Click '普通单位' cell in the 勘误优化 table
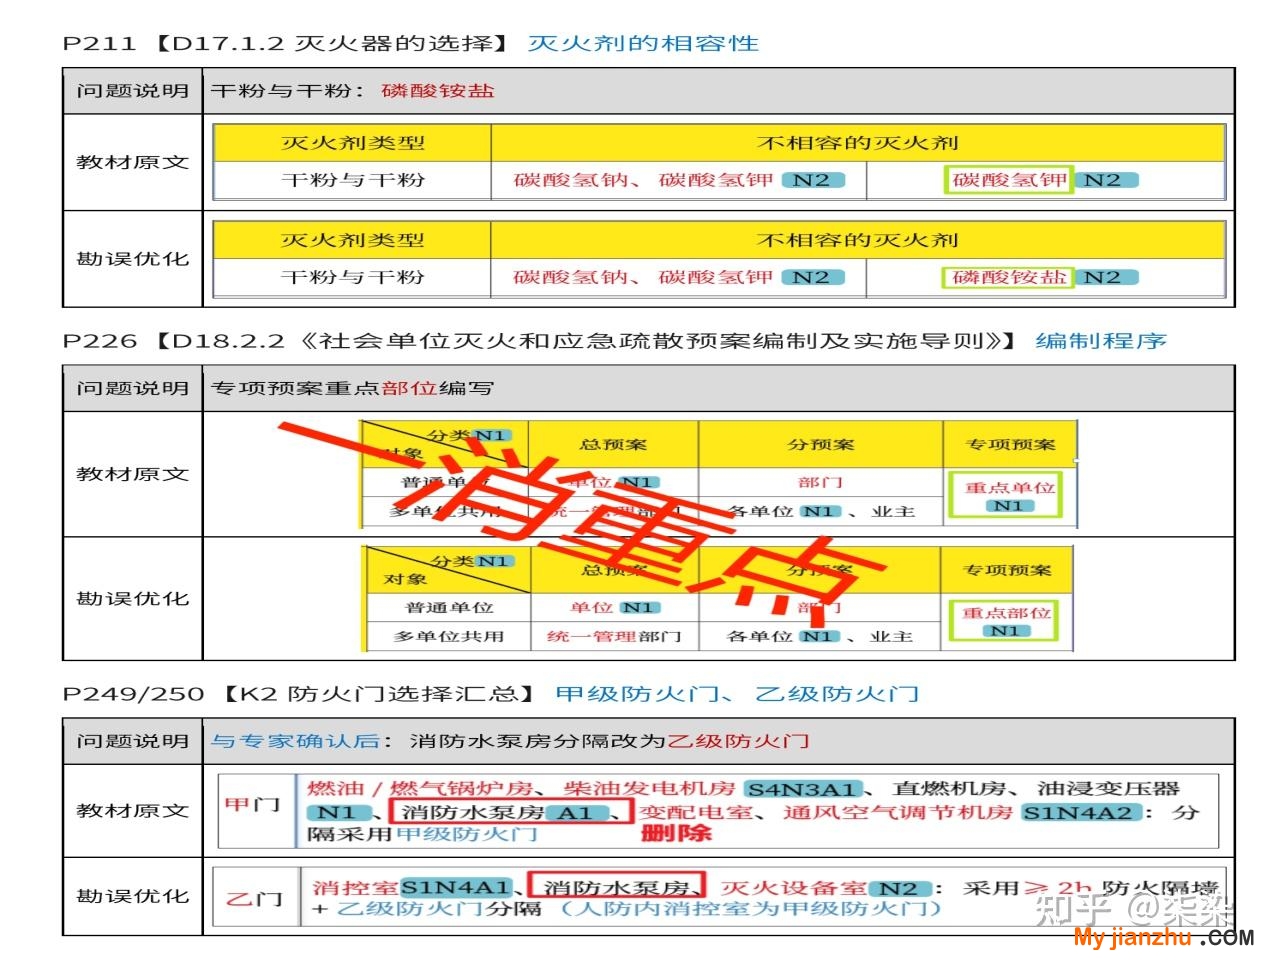Viewport: 1267px width, 960px height. [449, 608]
